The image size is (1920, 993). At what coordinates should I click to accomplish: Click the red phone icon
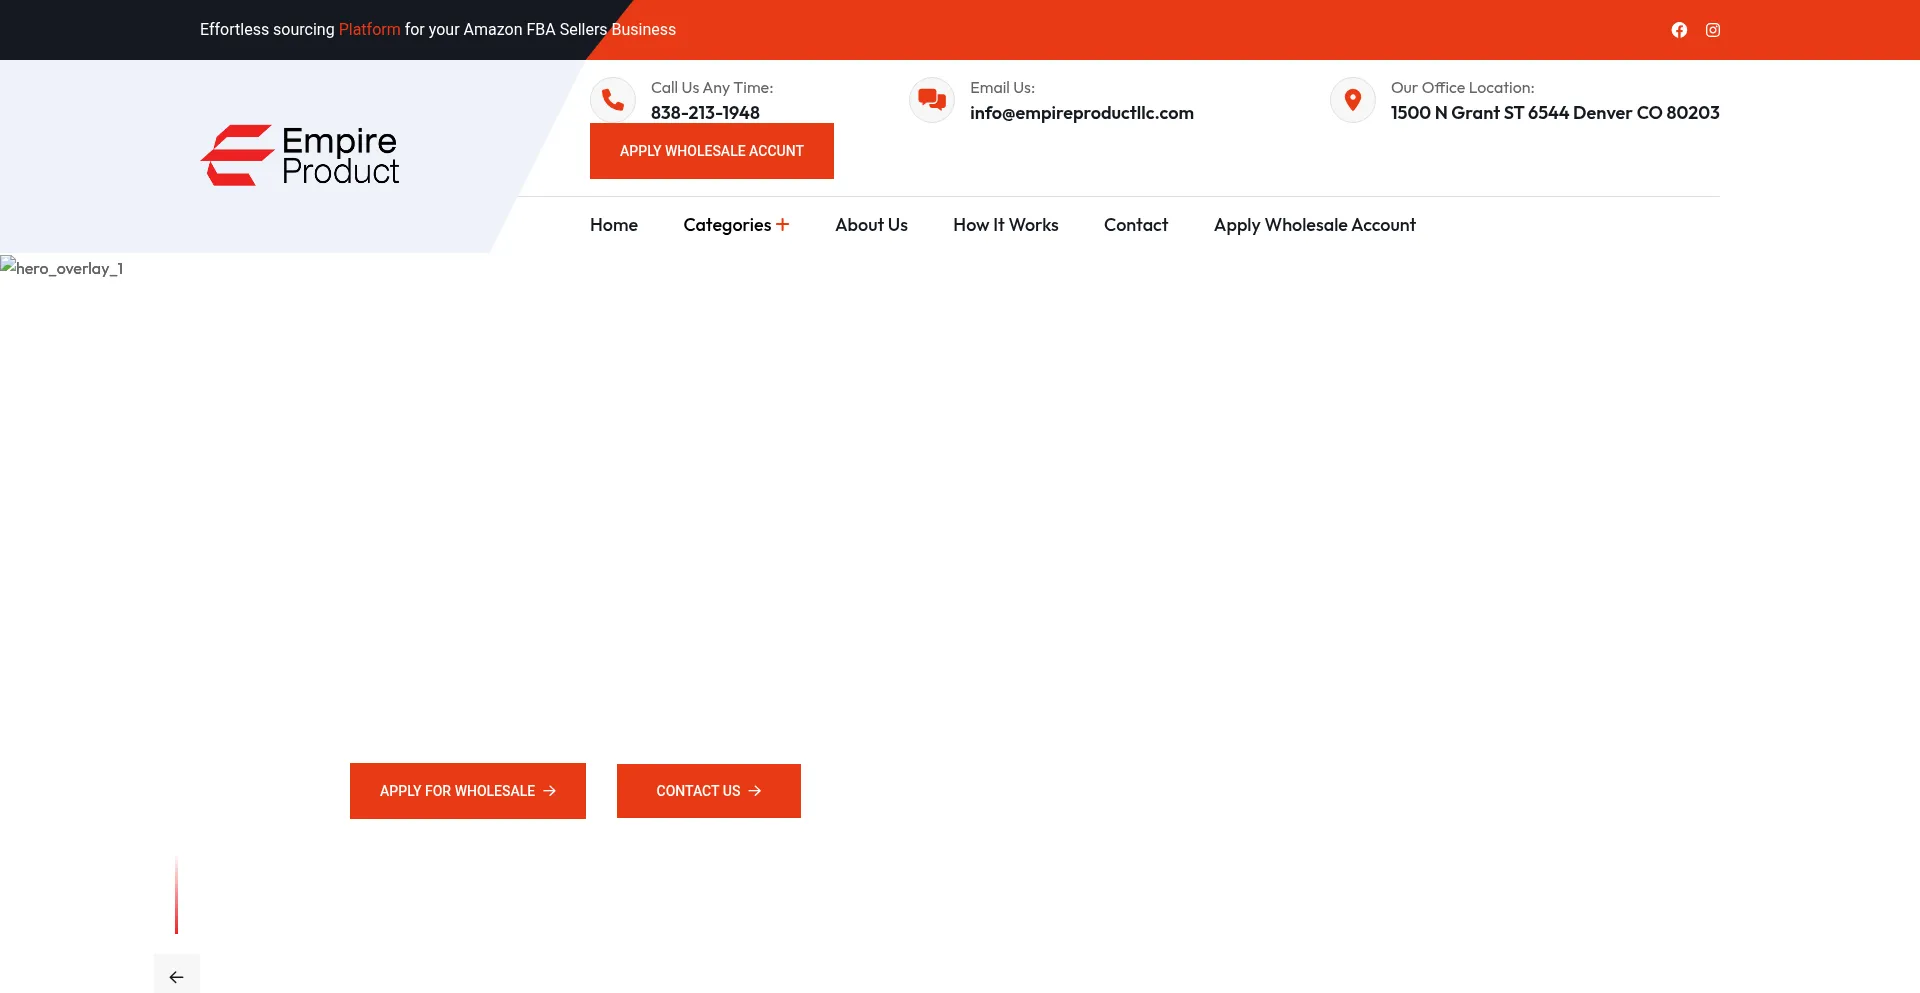(613, 100)
